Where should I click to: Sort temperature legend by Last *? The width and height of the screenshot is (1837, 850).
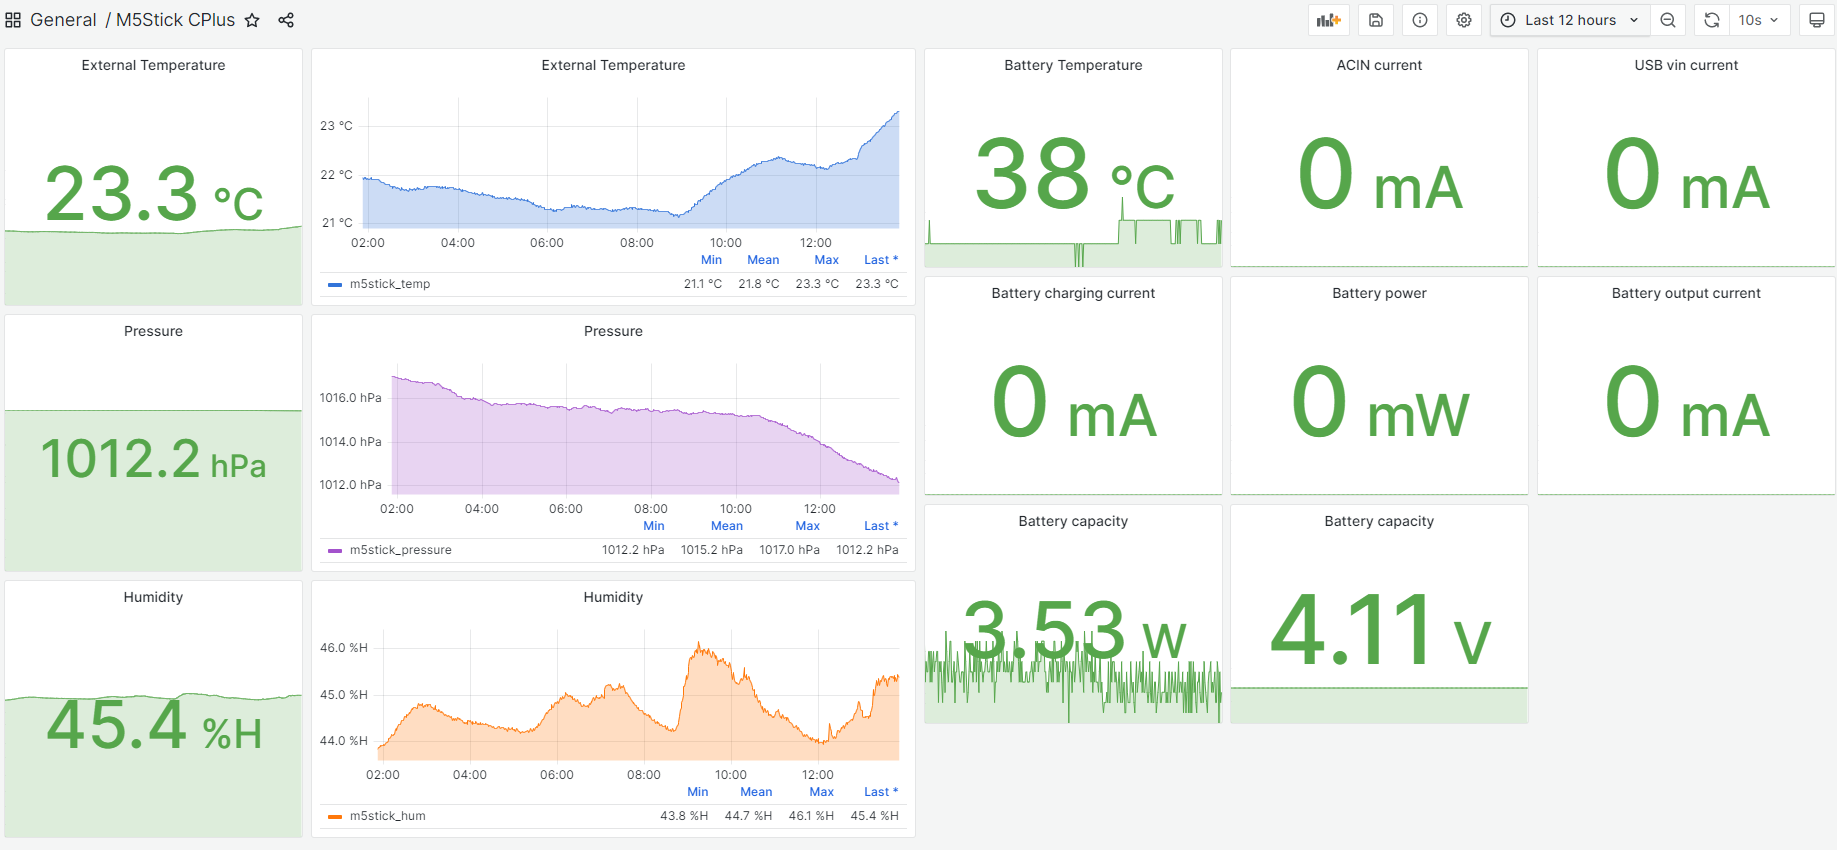(x=881, y=260)
